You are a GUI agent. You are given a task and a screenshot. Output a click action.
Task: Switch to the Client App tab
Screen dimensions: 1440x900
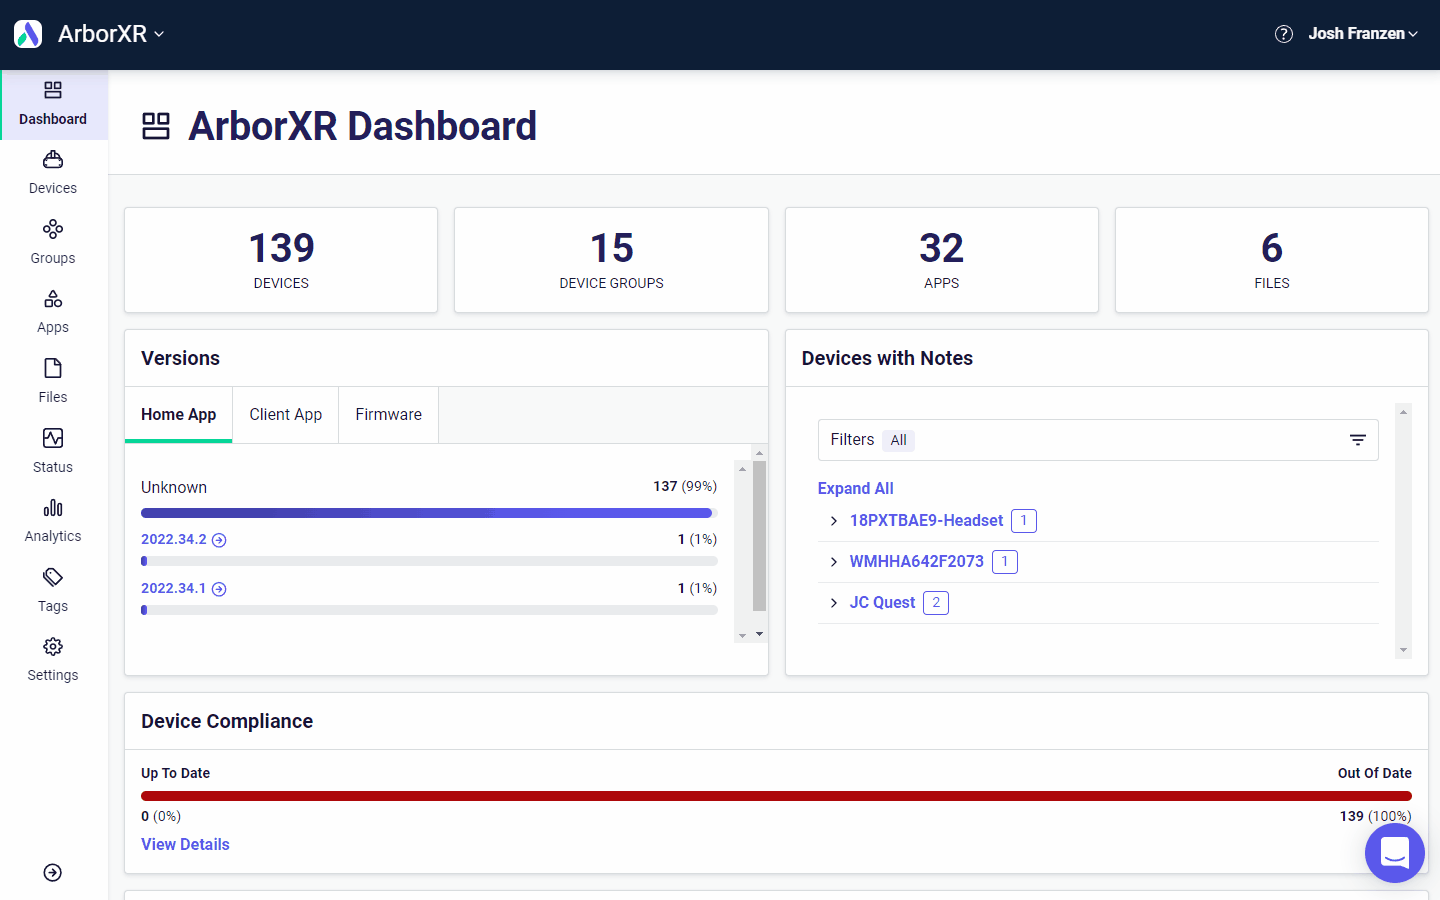286,415
